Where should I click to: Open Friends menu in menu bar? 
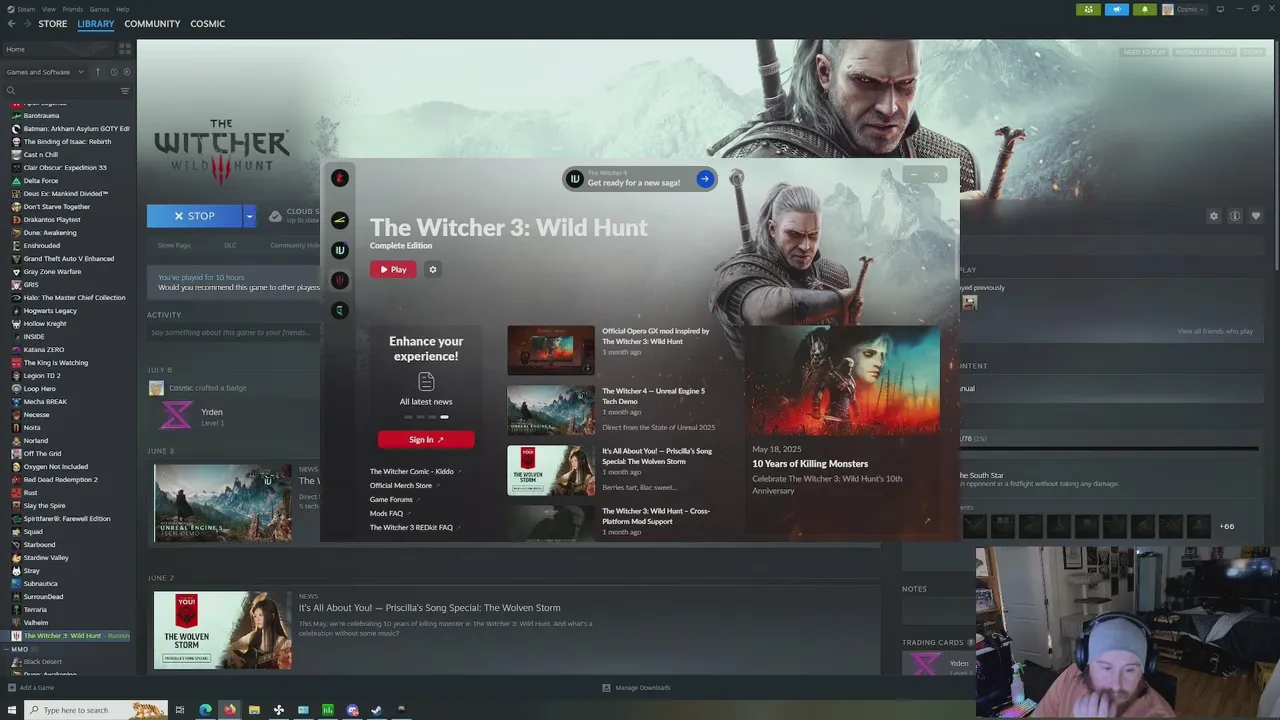73,9
